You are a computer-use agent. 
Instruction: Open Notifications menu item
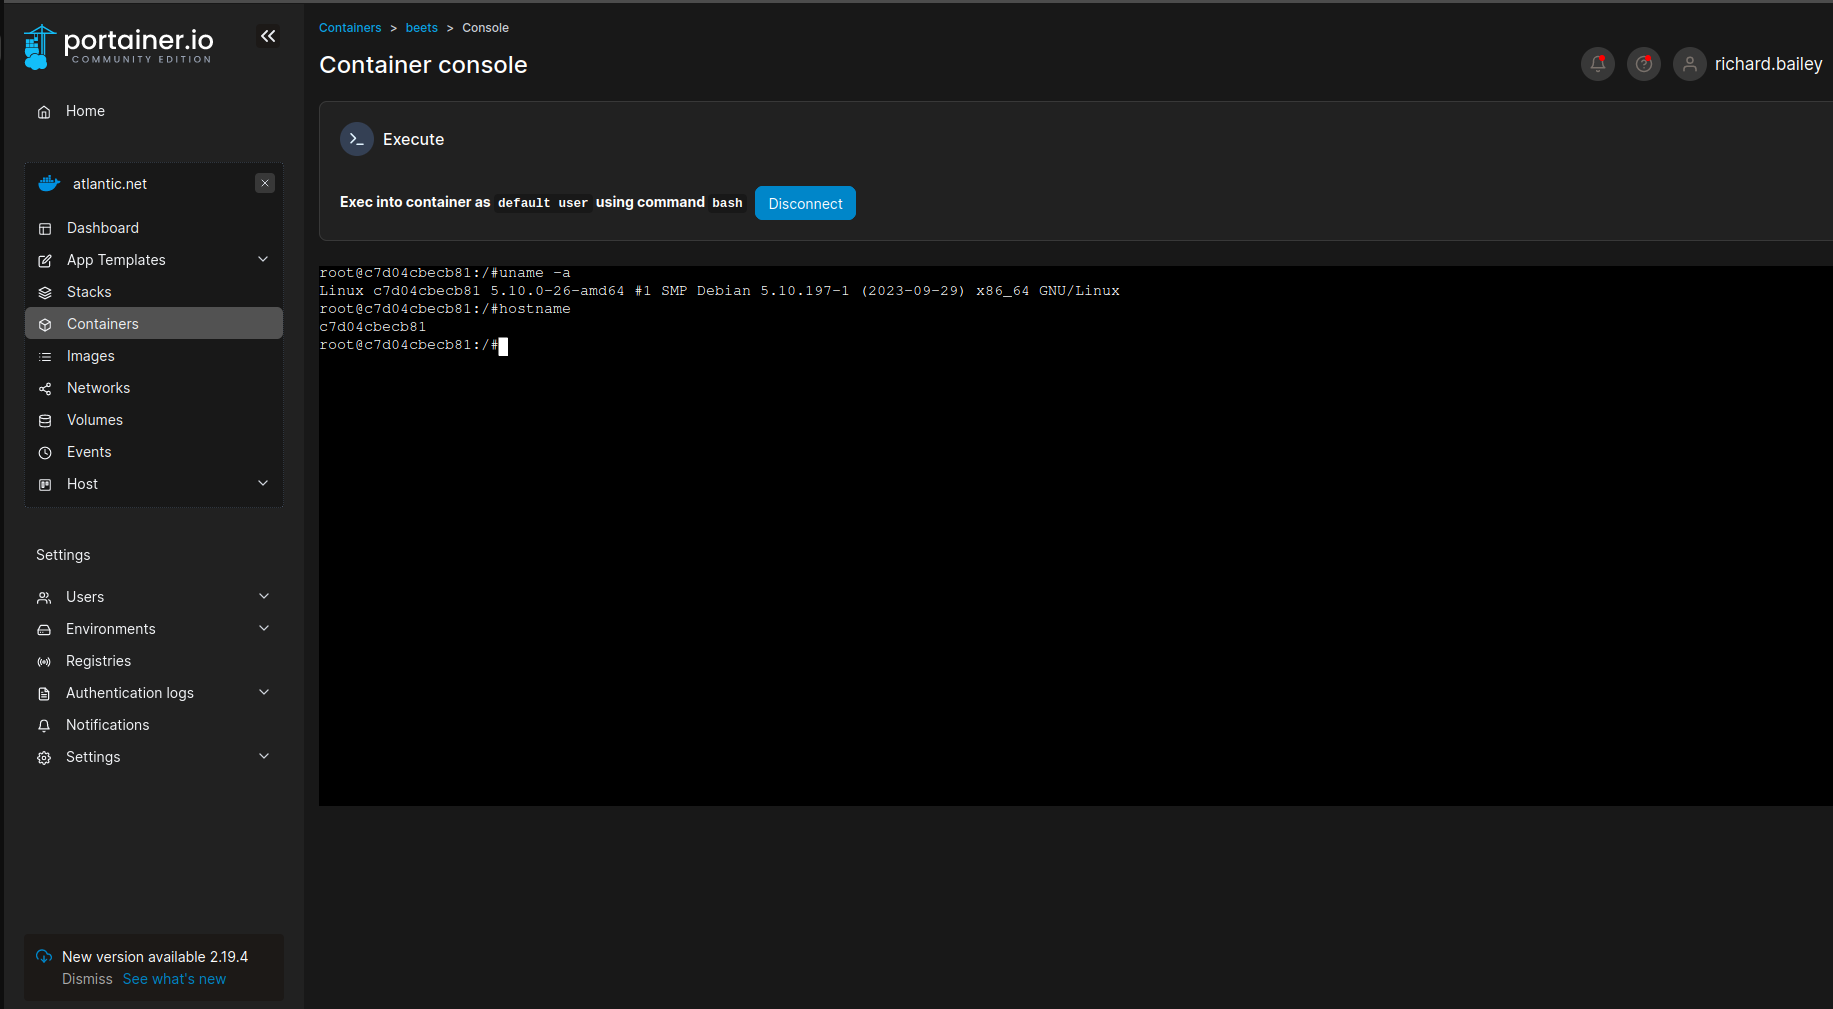[154, 725]
